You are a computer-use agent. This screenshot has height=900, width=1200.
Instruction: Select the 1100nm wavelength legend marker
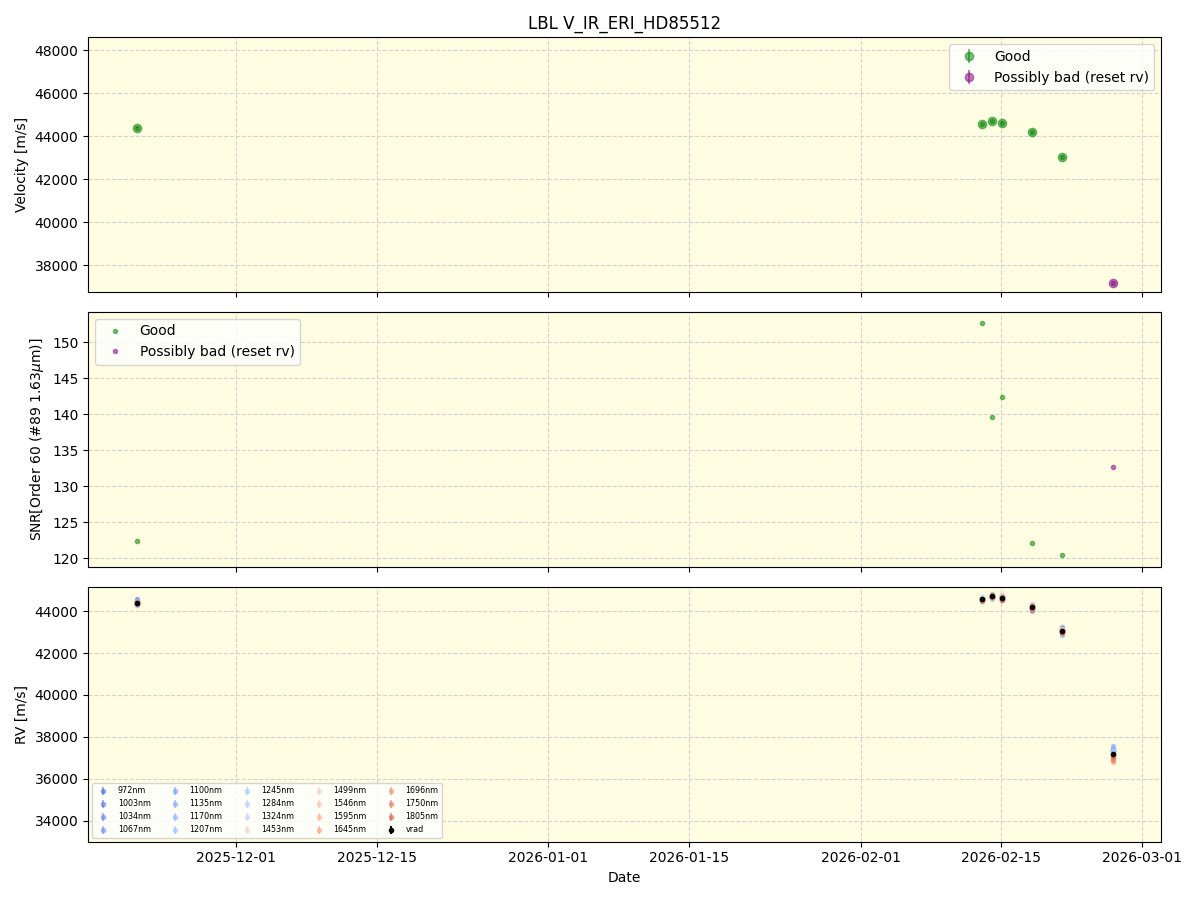tap(173, 789)
